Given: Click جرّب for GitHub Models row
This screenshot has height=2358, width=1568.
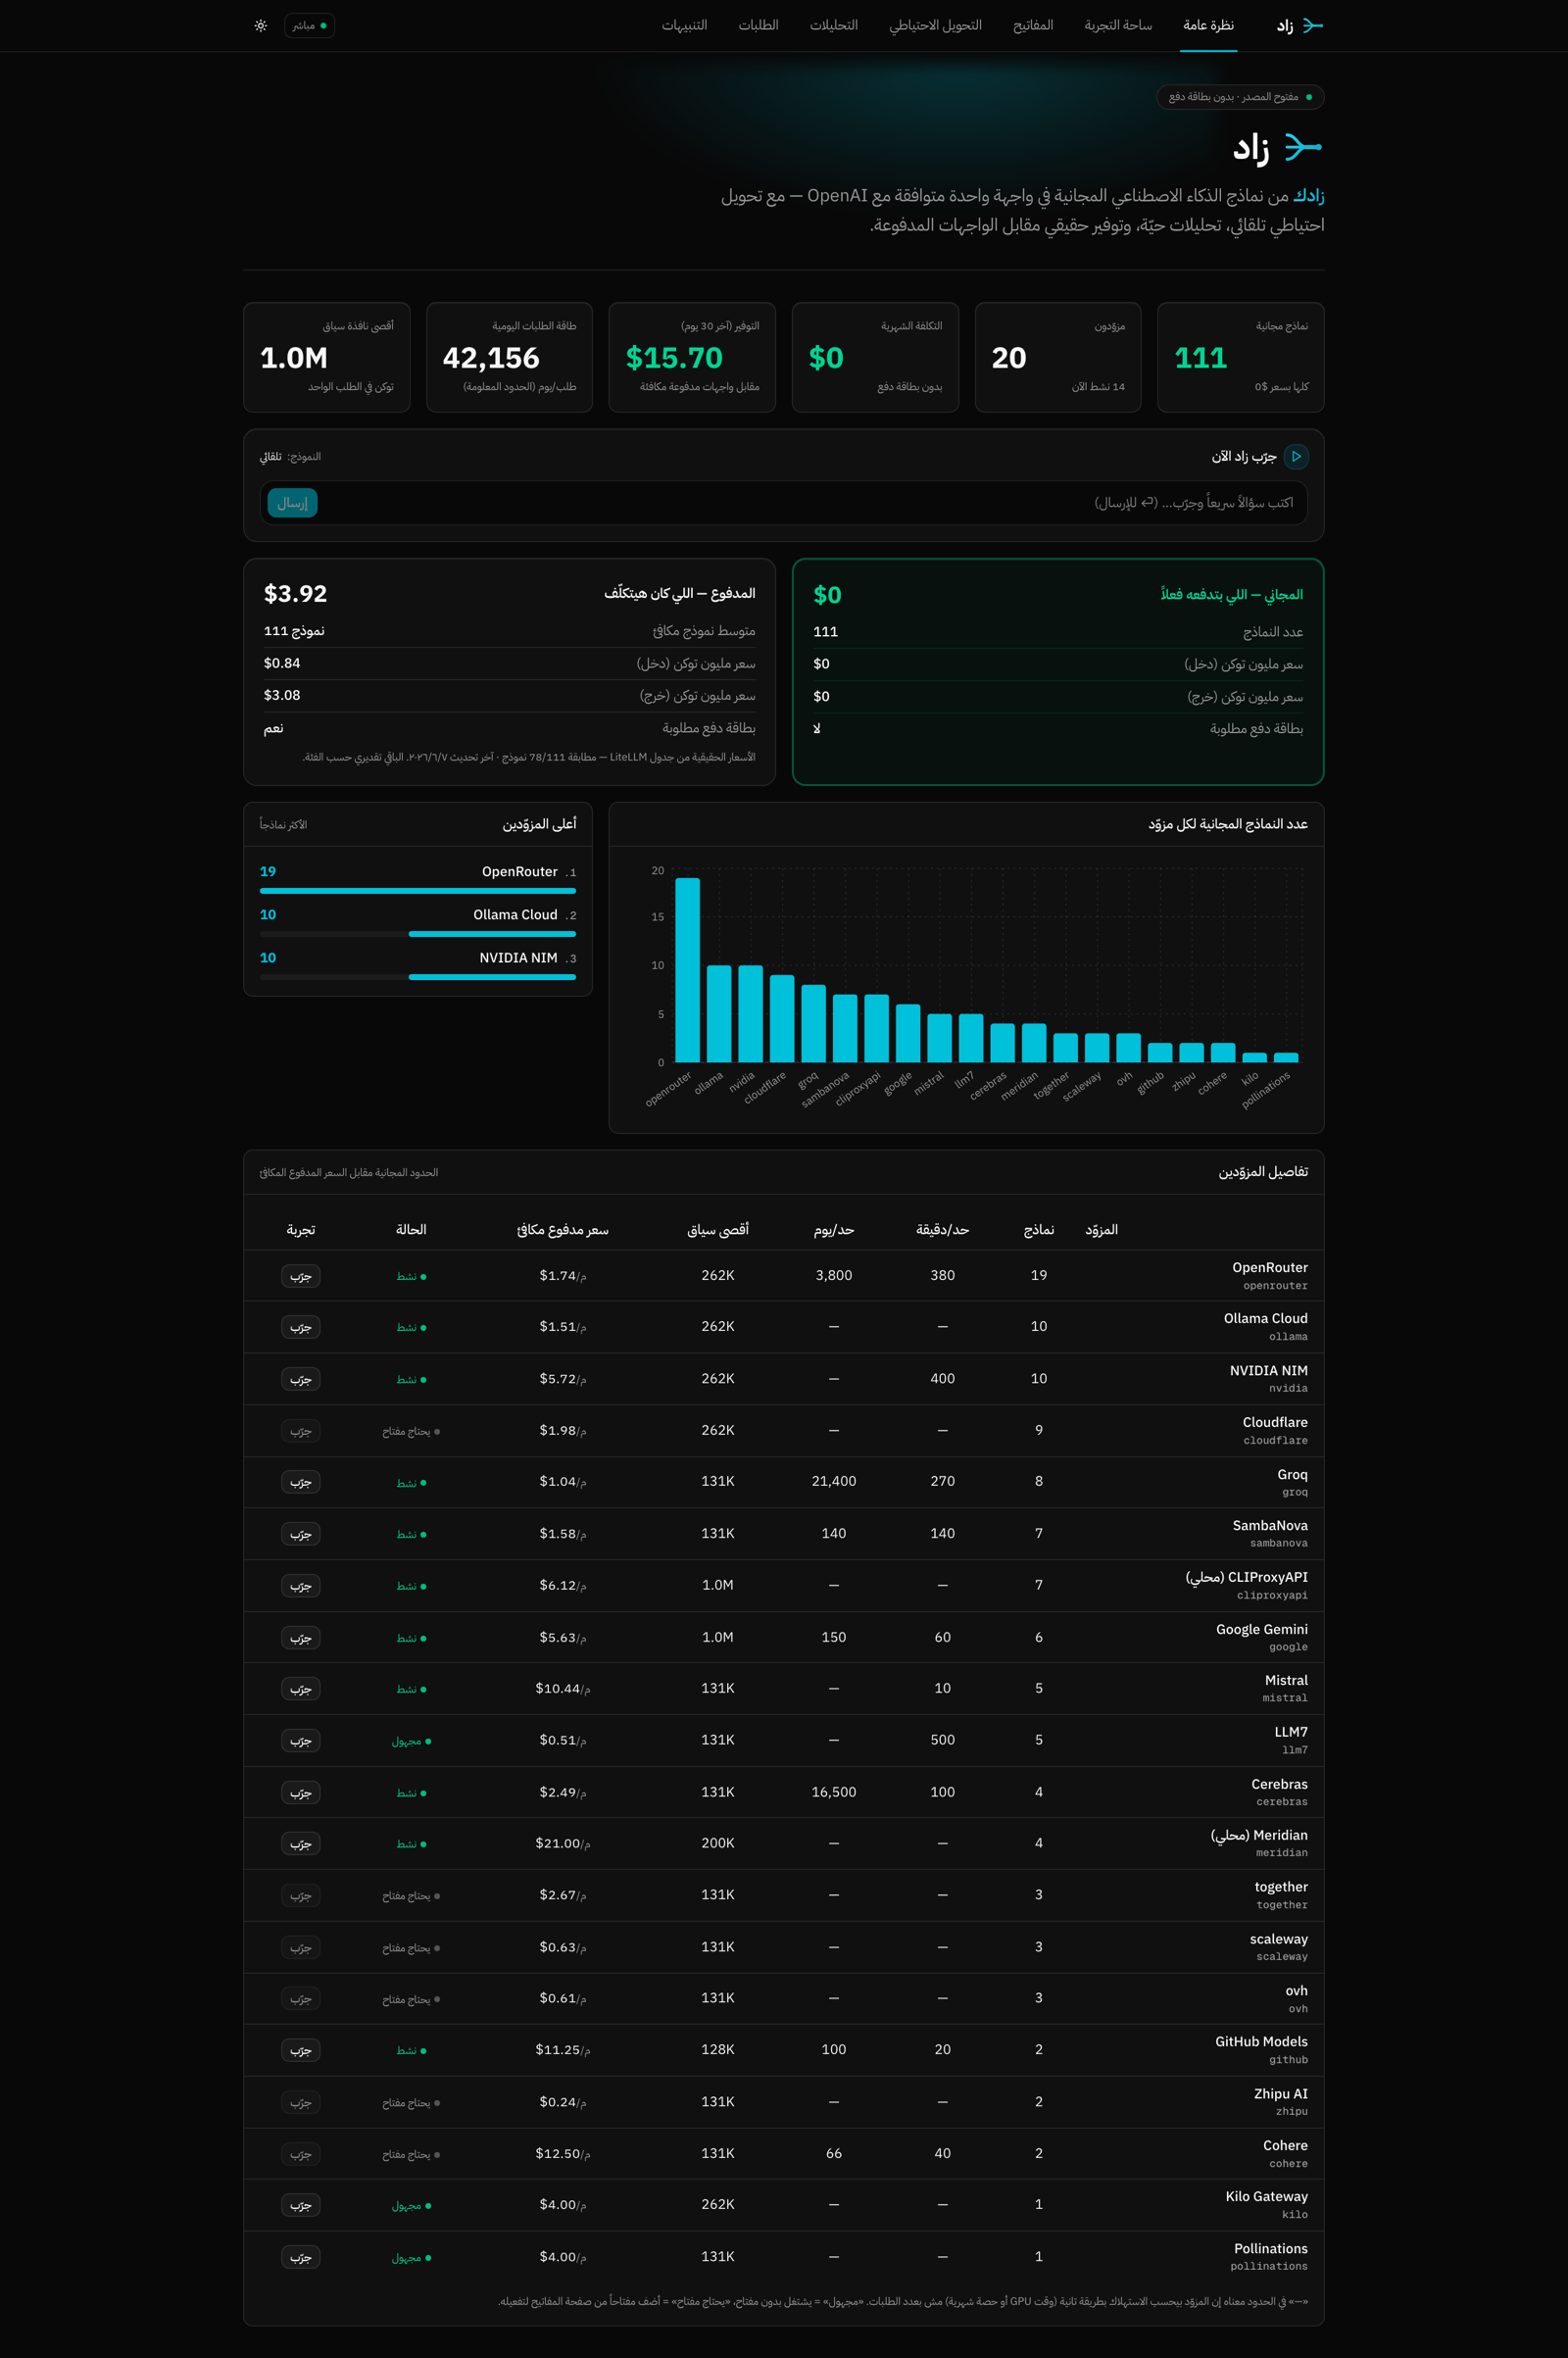Looking at the screenshot, I should click(300, 2050).
